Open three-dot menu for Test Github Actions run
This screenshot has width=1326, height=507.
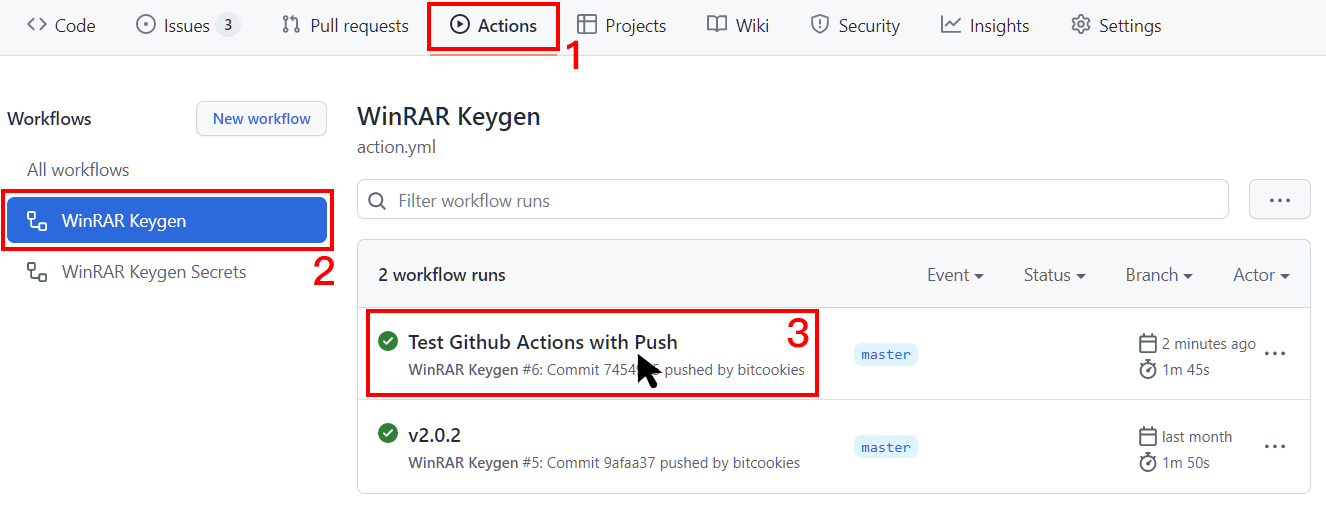[1275, 353]
